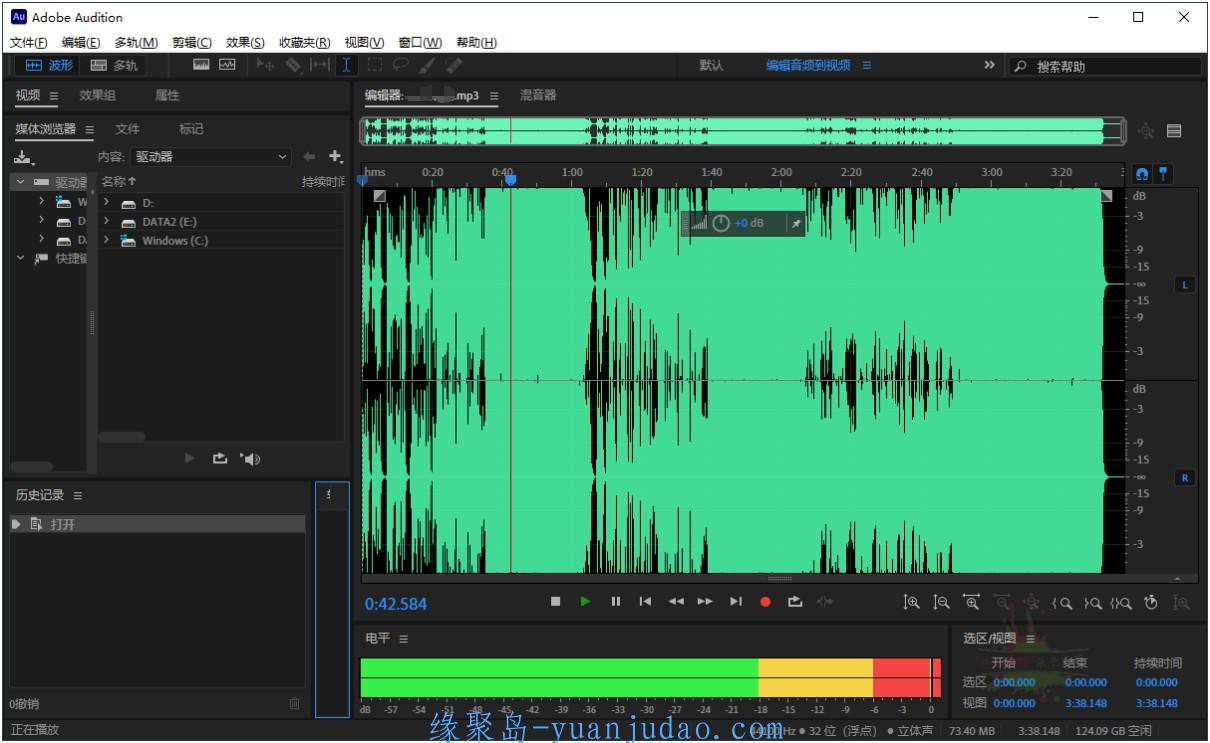The width and height of the screenshot is (1210, 743).
Task: Click zoom in amplitude icon
Action: (x=911, y=602)
